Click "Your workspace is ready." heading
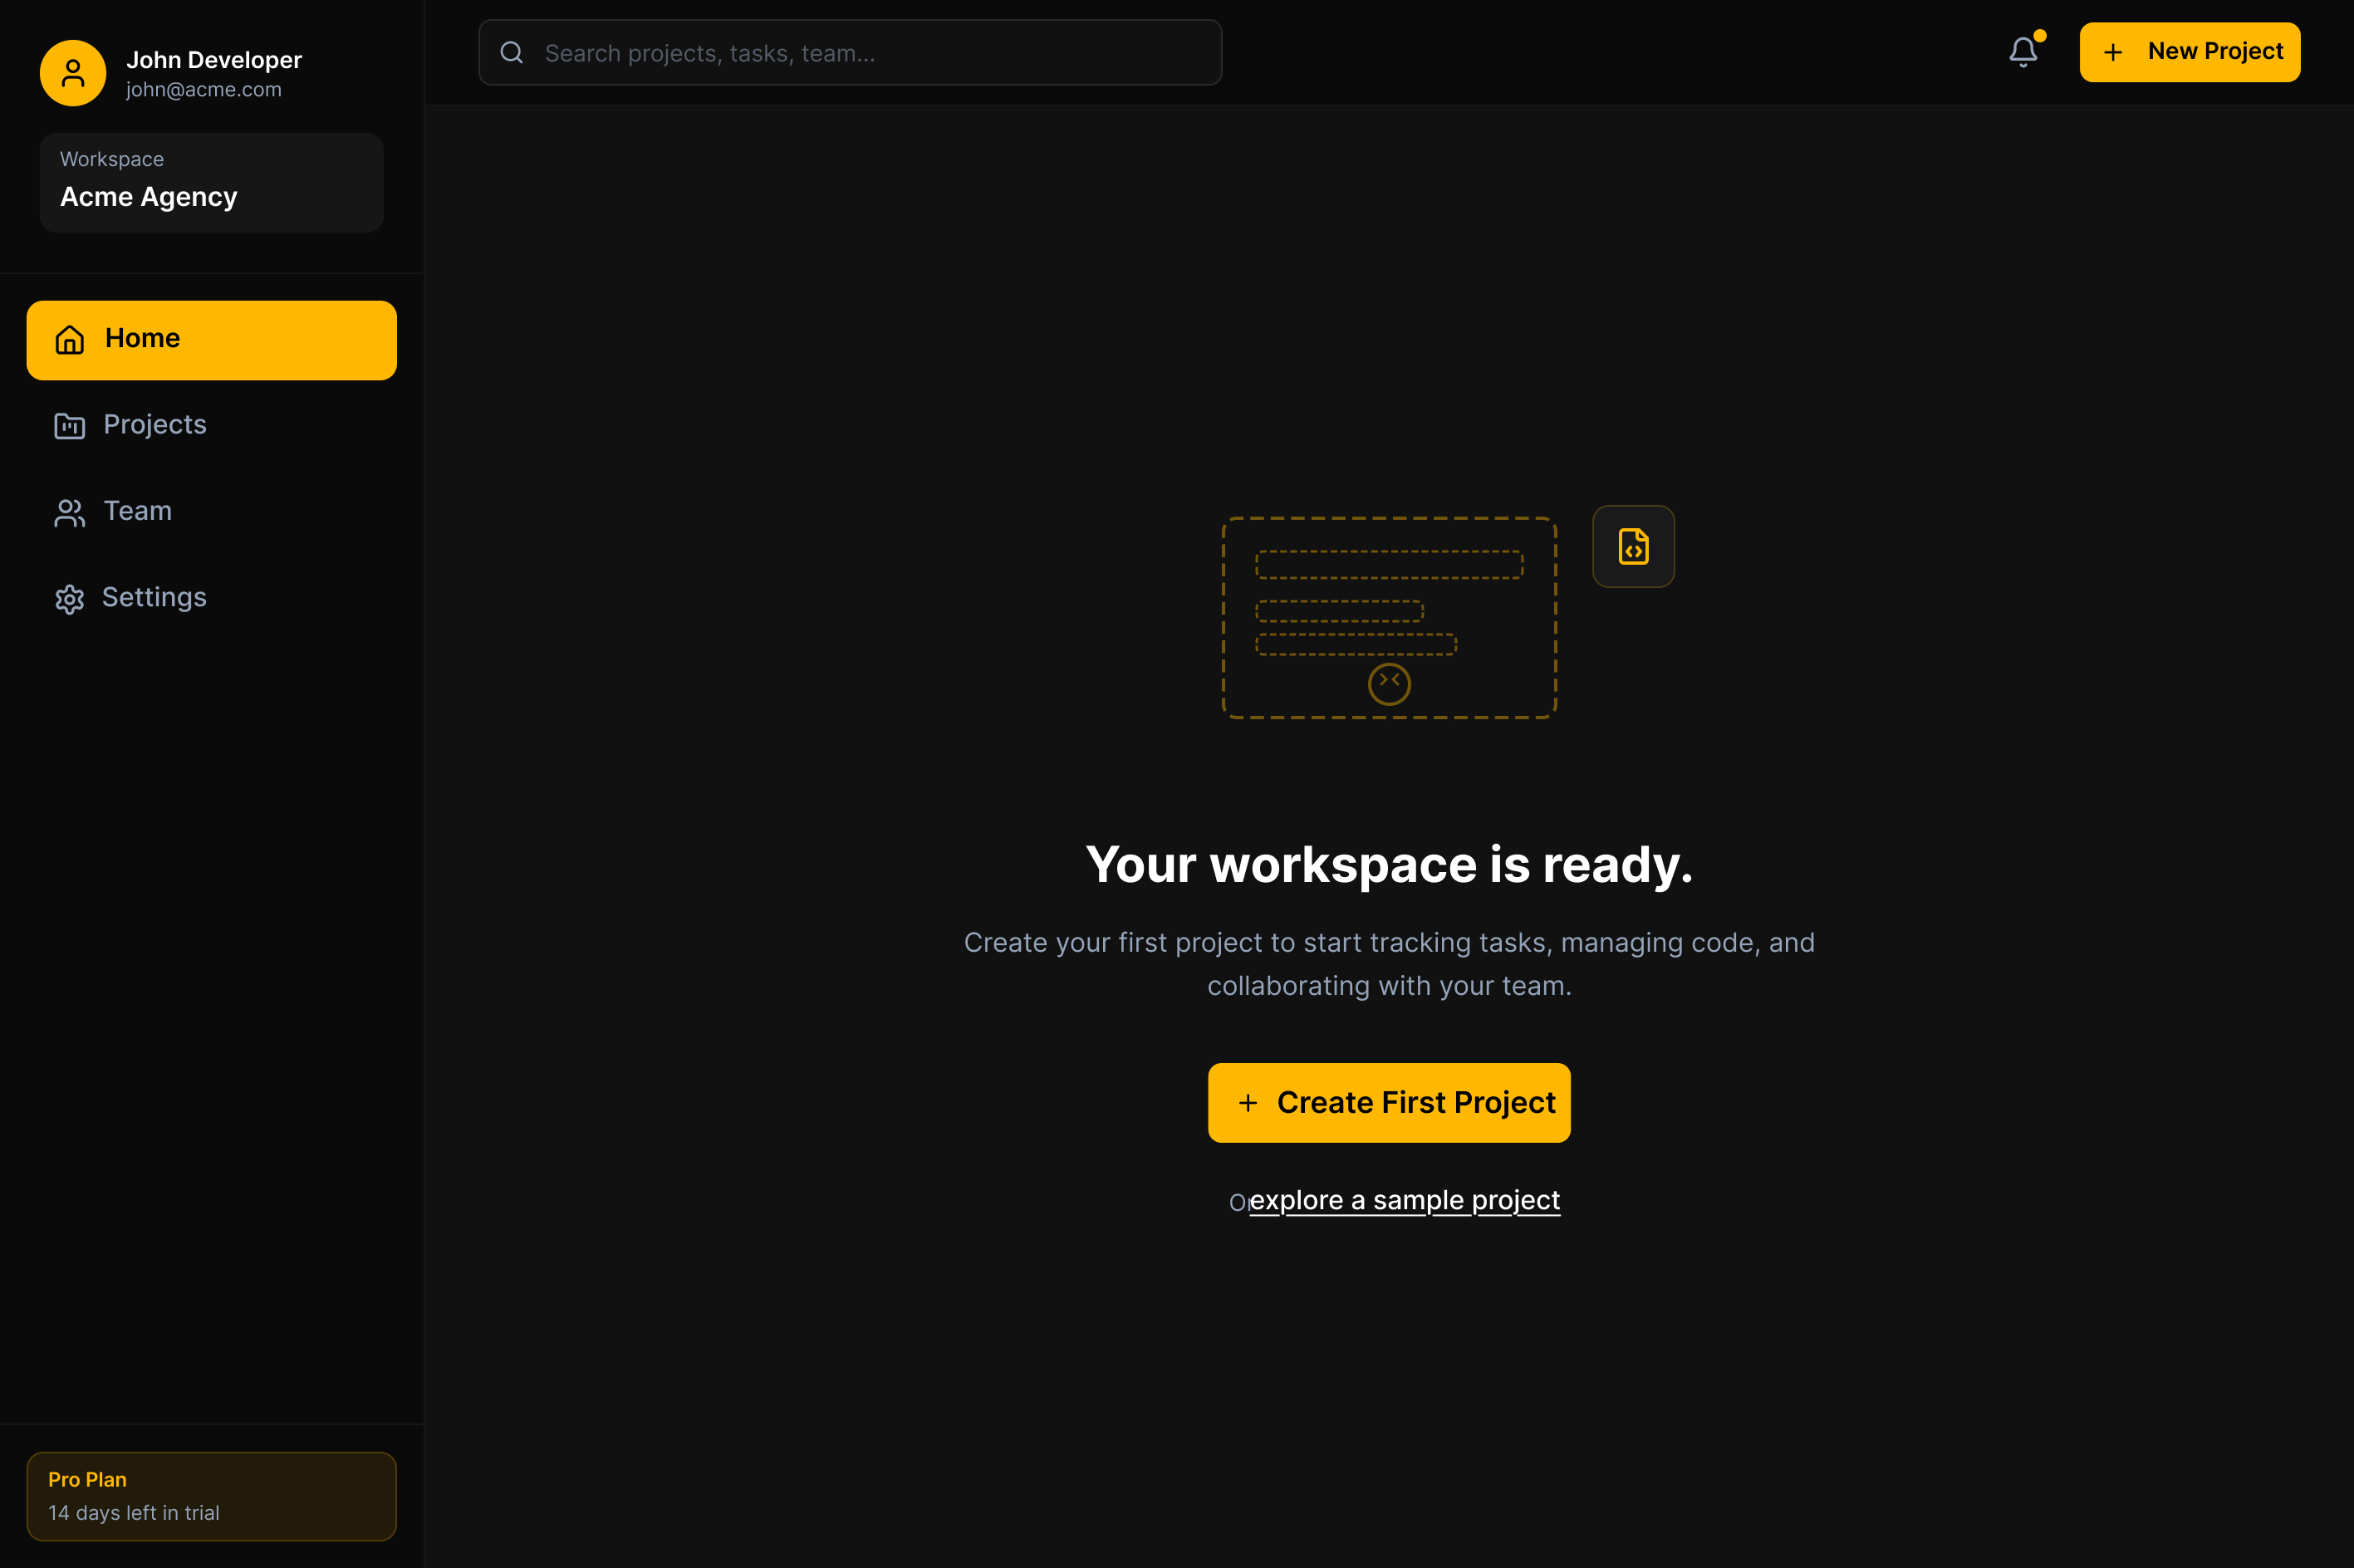This screenshot has width=2354, height=1568. coord(1389,864)
